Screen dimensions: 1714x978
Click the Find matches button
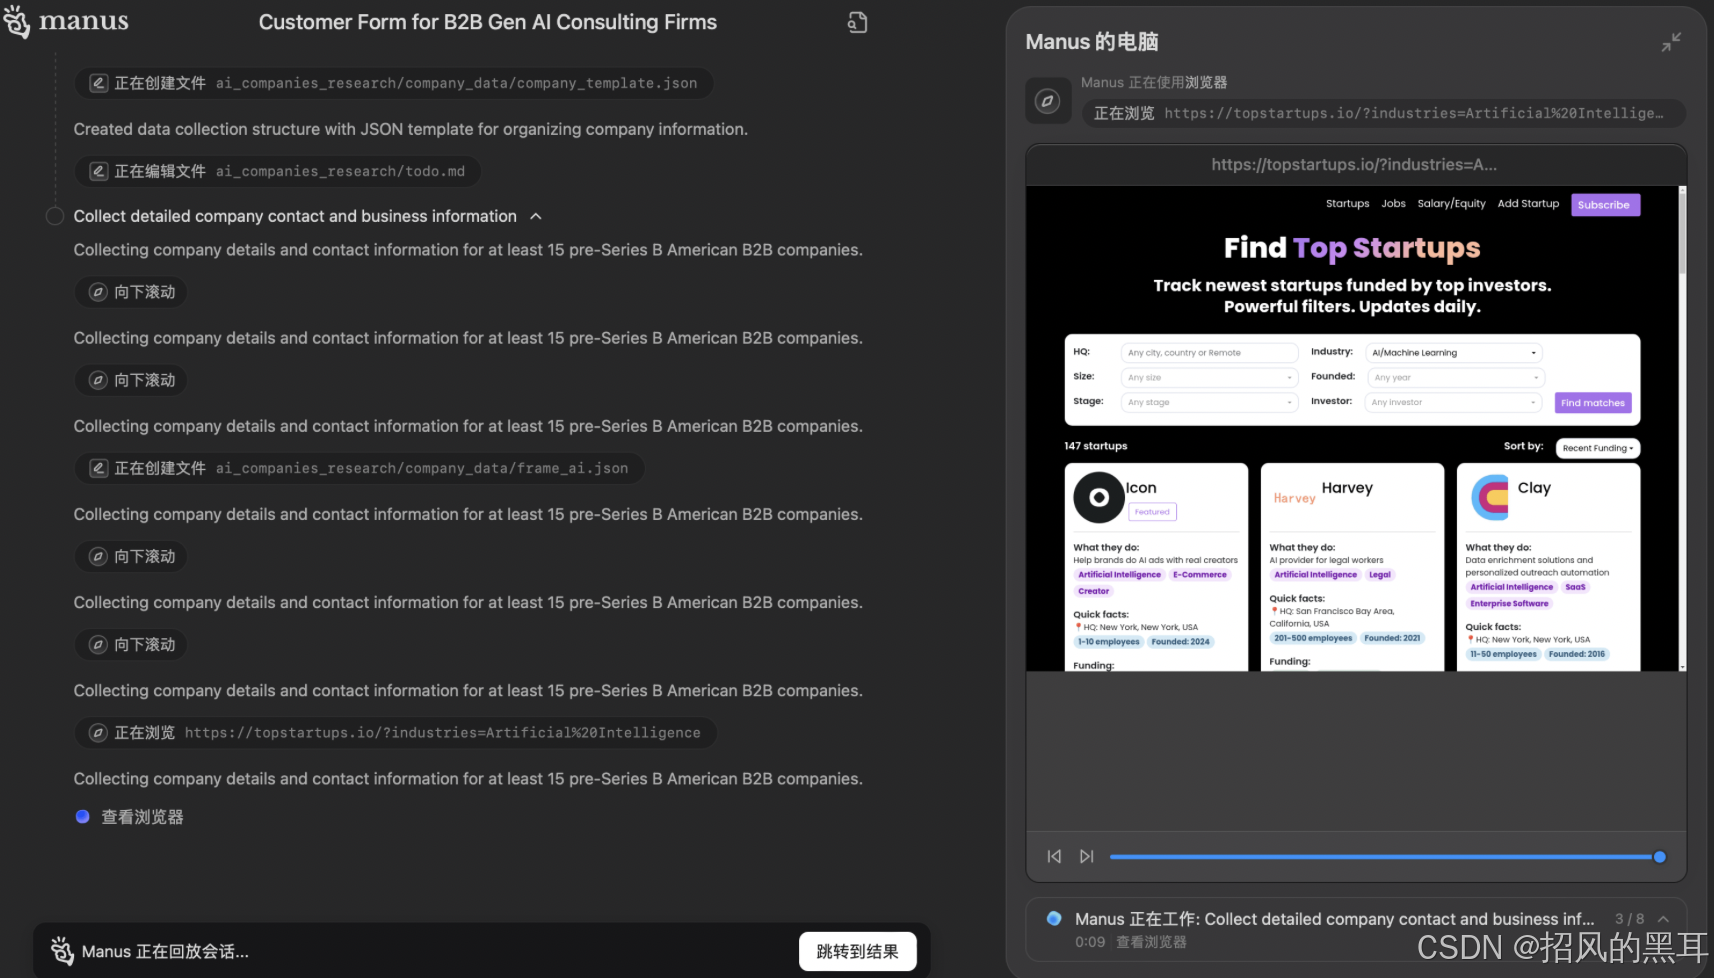[x=1592, y=403]
